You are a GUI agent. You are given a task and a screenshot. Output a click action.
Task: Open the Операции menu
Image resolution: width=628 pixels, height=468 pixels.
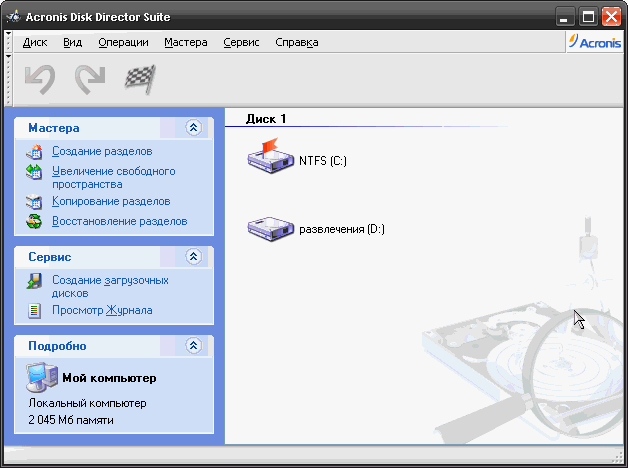click(123, 42)
